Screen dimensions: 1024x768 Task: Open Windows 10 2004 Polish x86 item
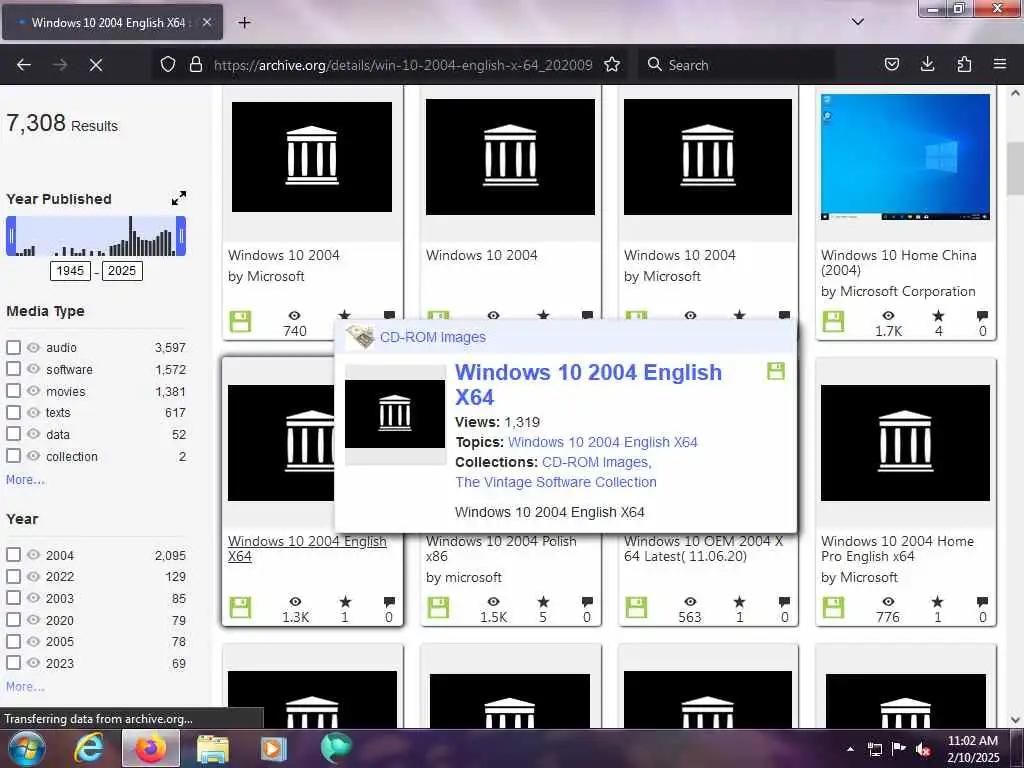coord(501,549)
